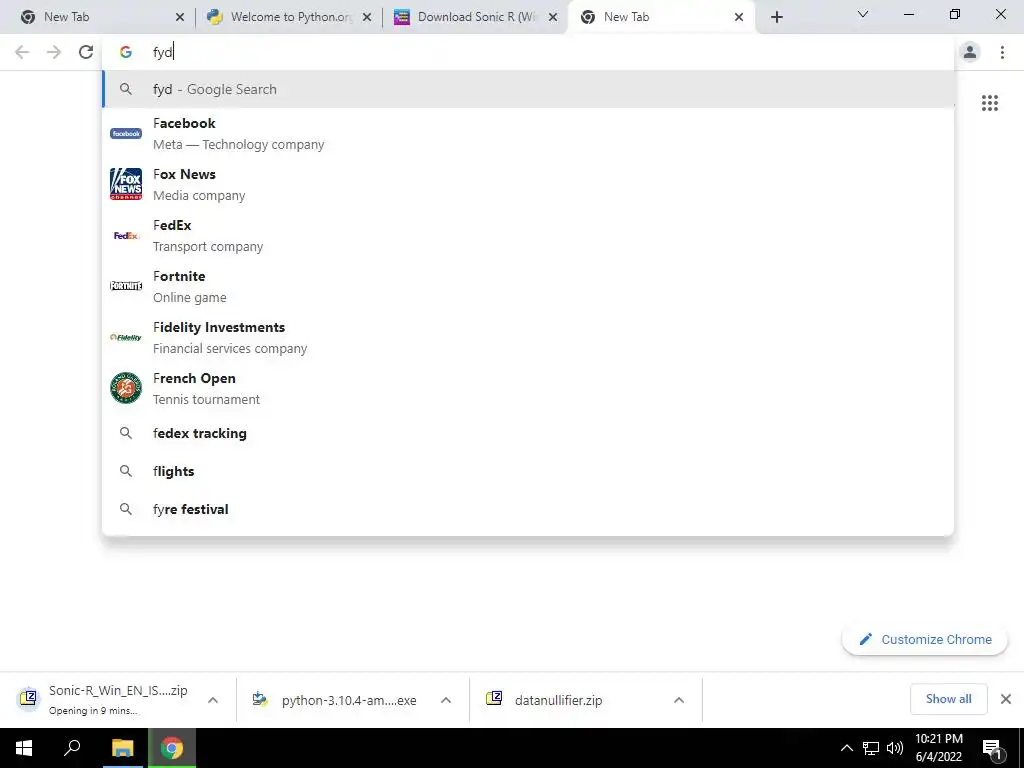Viewport: 1024px width, 768px height.
Task: Select the fyre festival suggestion
Action: coord(528,509)
